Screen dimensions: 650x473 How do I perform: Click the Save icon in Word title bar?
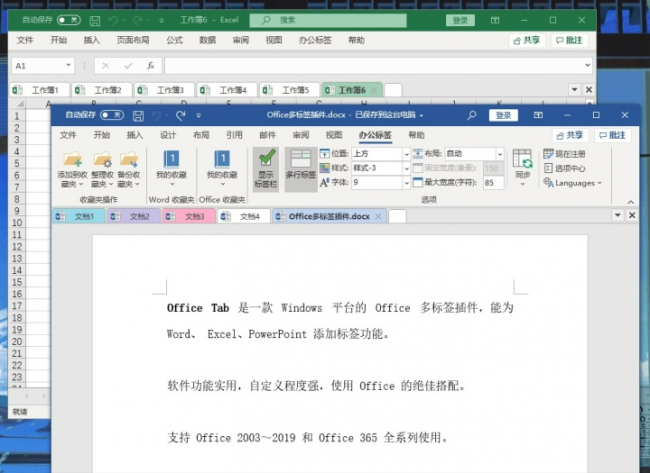[x=138, y=116]
